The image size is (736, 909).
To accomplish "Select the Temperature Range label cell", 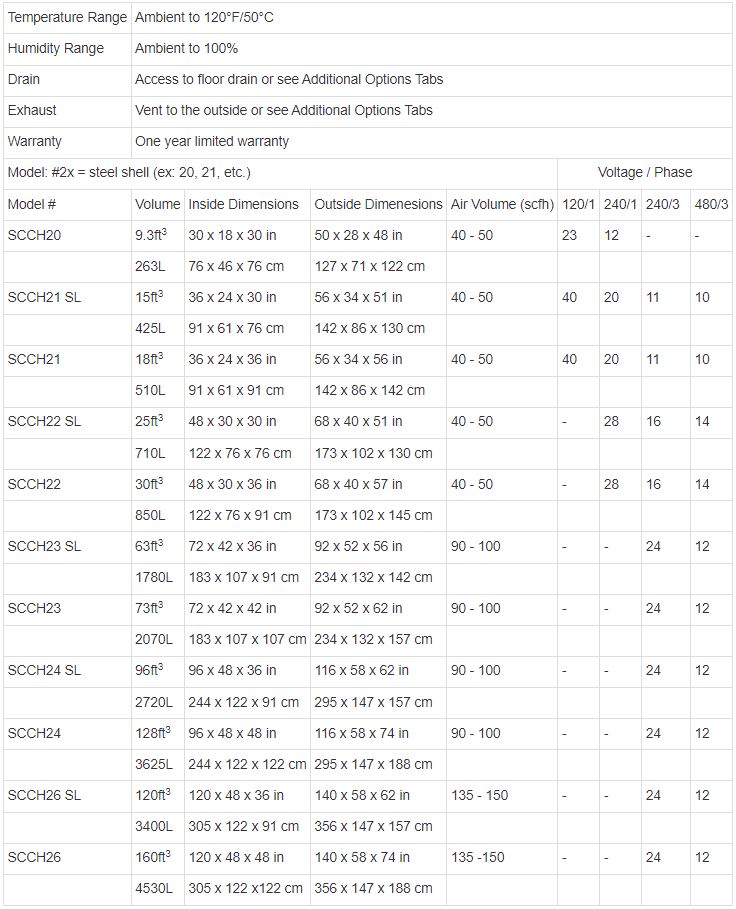I will point(67,17).
